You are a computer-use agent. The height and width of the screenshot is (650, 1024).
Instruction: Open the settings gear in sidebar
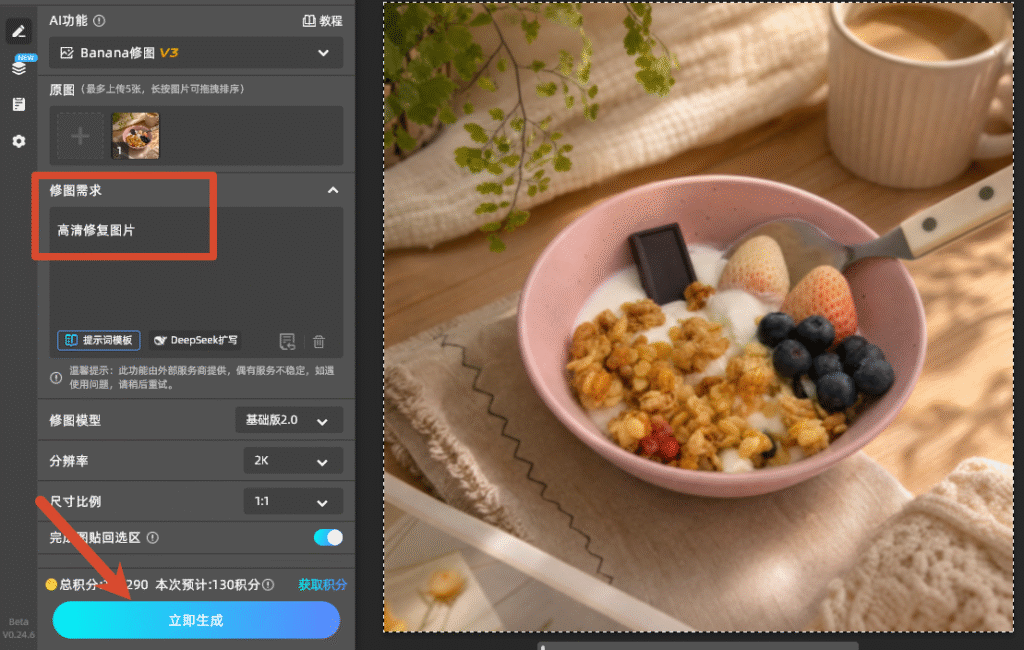tap(19, 141)
